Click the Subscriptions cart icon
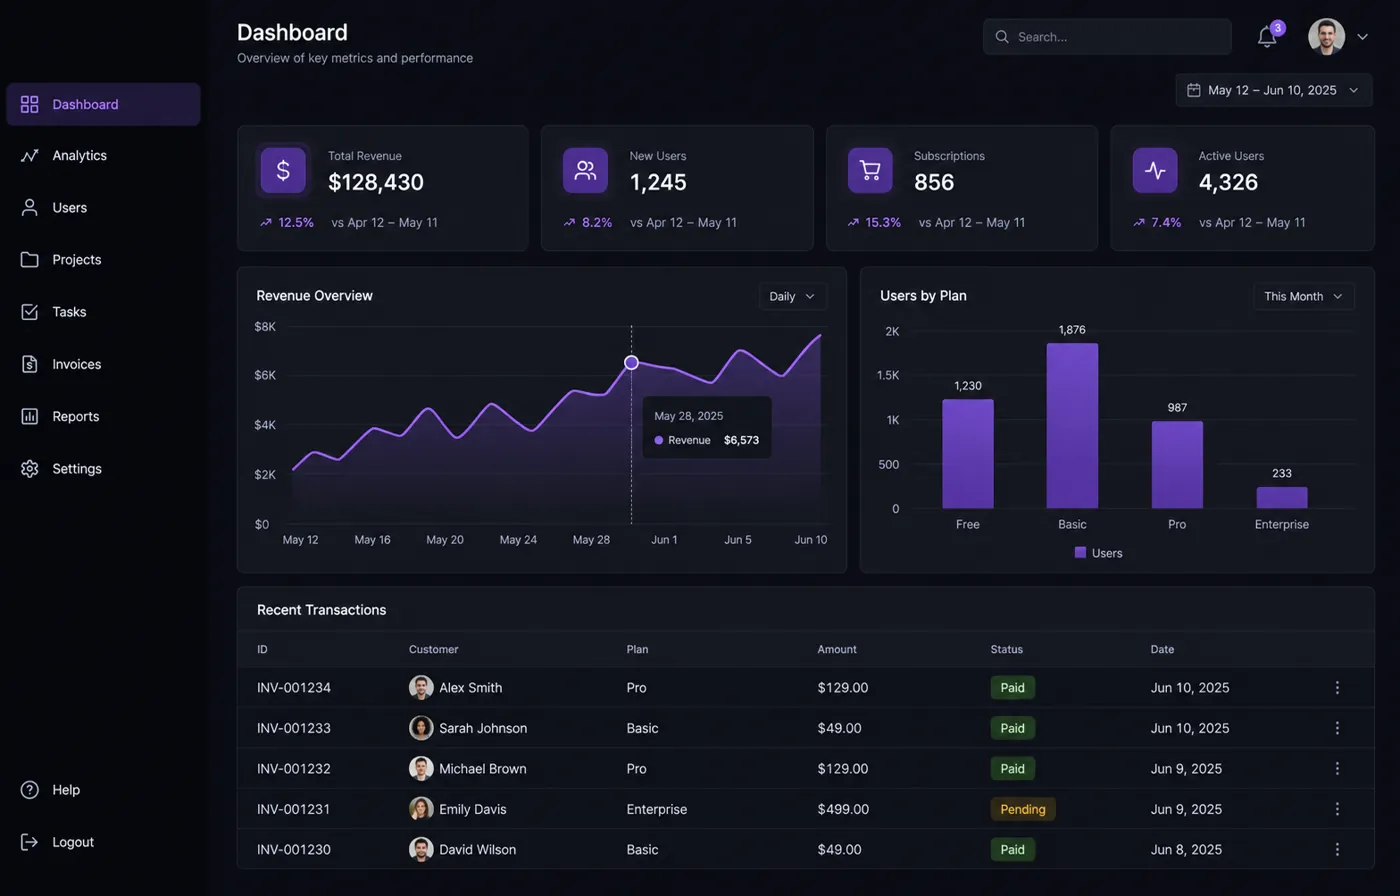The image size is (1400, 896). 870,170
